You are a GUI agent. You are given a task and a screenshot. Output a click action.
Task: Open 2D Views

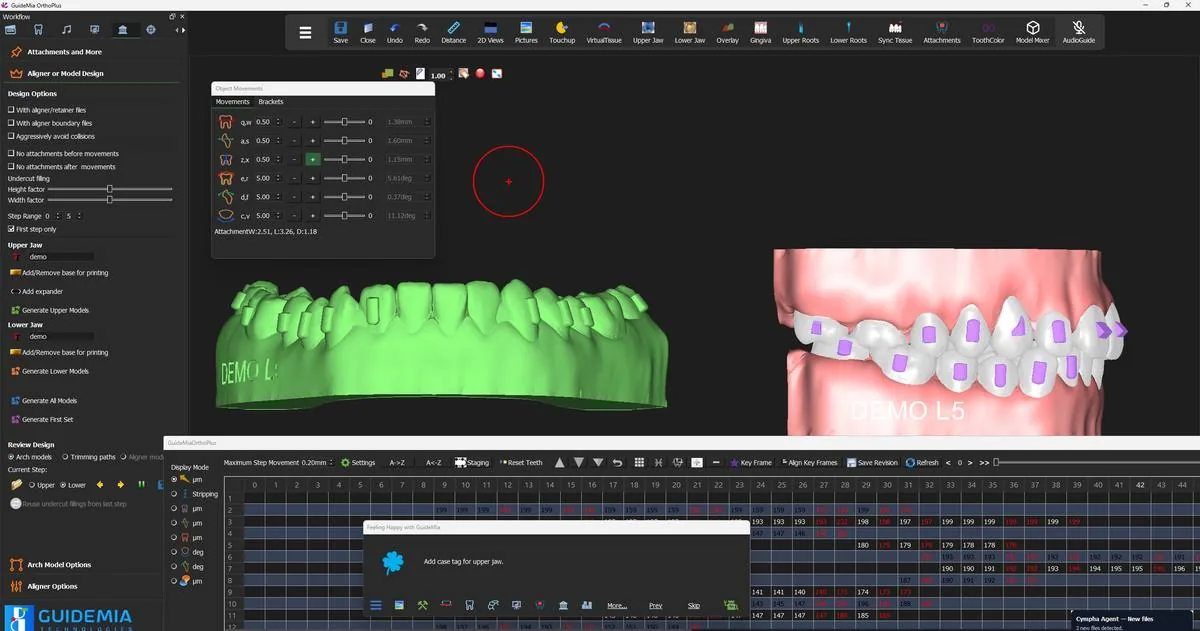(x=490, y=32)
